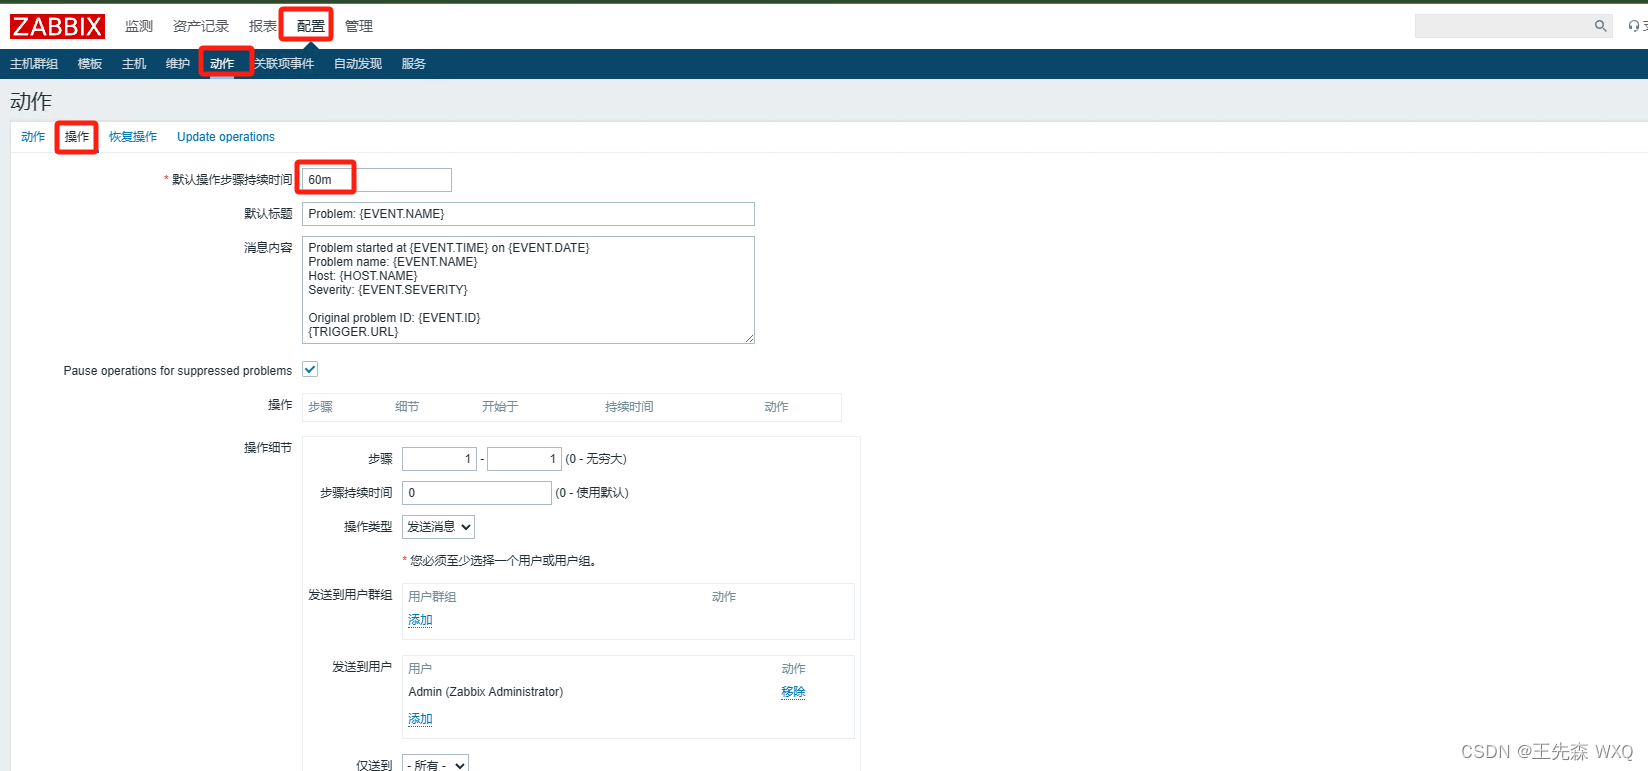
Task: Switch to the 恢复操作 tab
Action: (133, 137)
